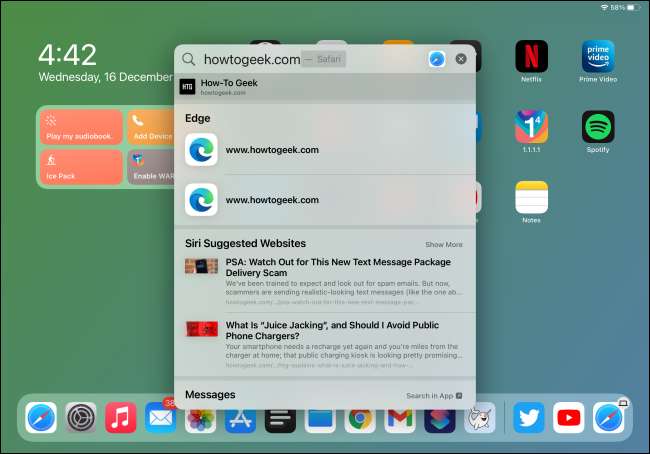Launch the 1.1.1.1 app
The width and height of the screenshot is (650, 454).
(x=531, y=126)
